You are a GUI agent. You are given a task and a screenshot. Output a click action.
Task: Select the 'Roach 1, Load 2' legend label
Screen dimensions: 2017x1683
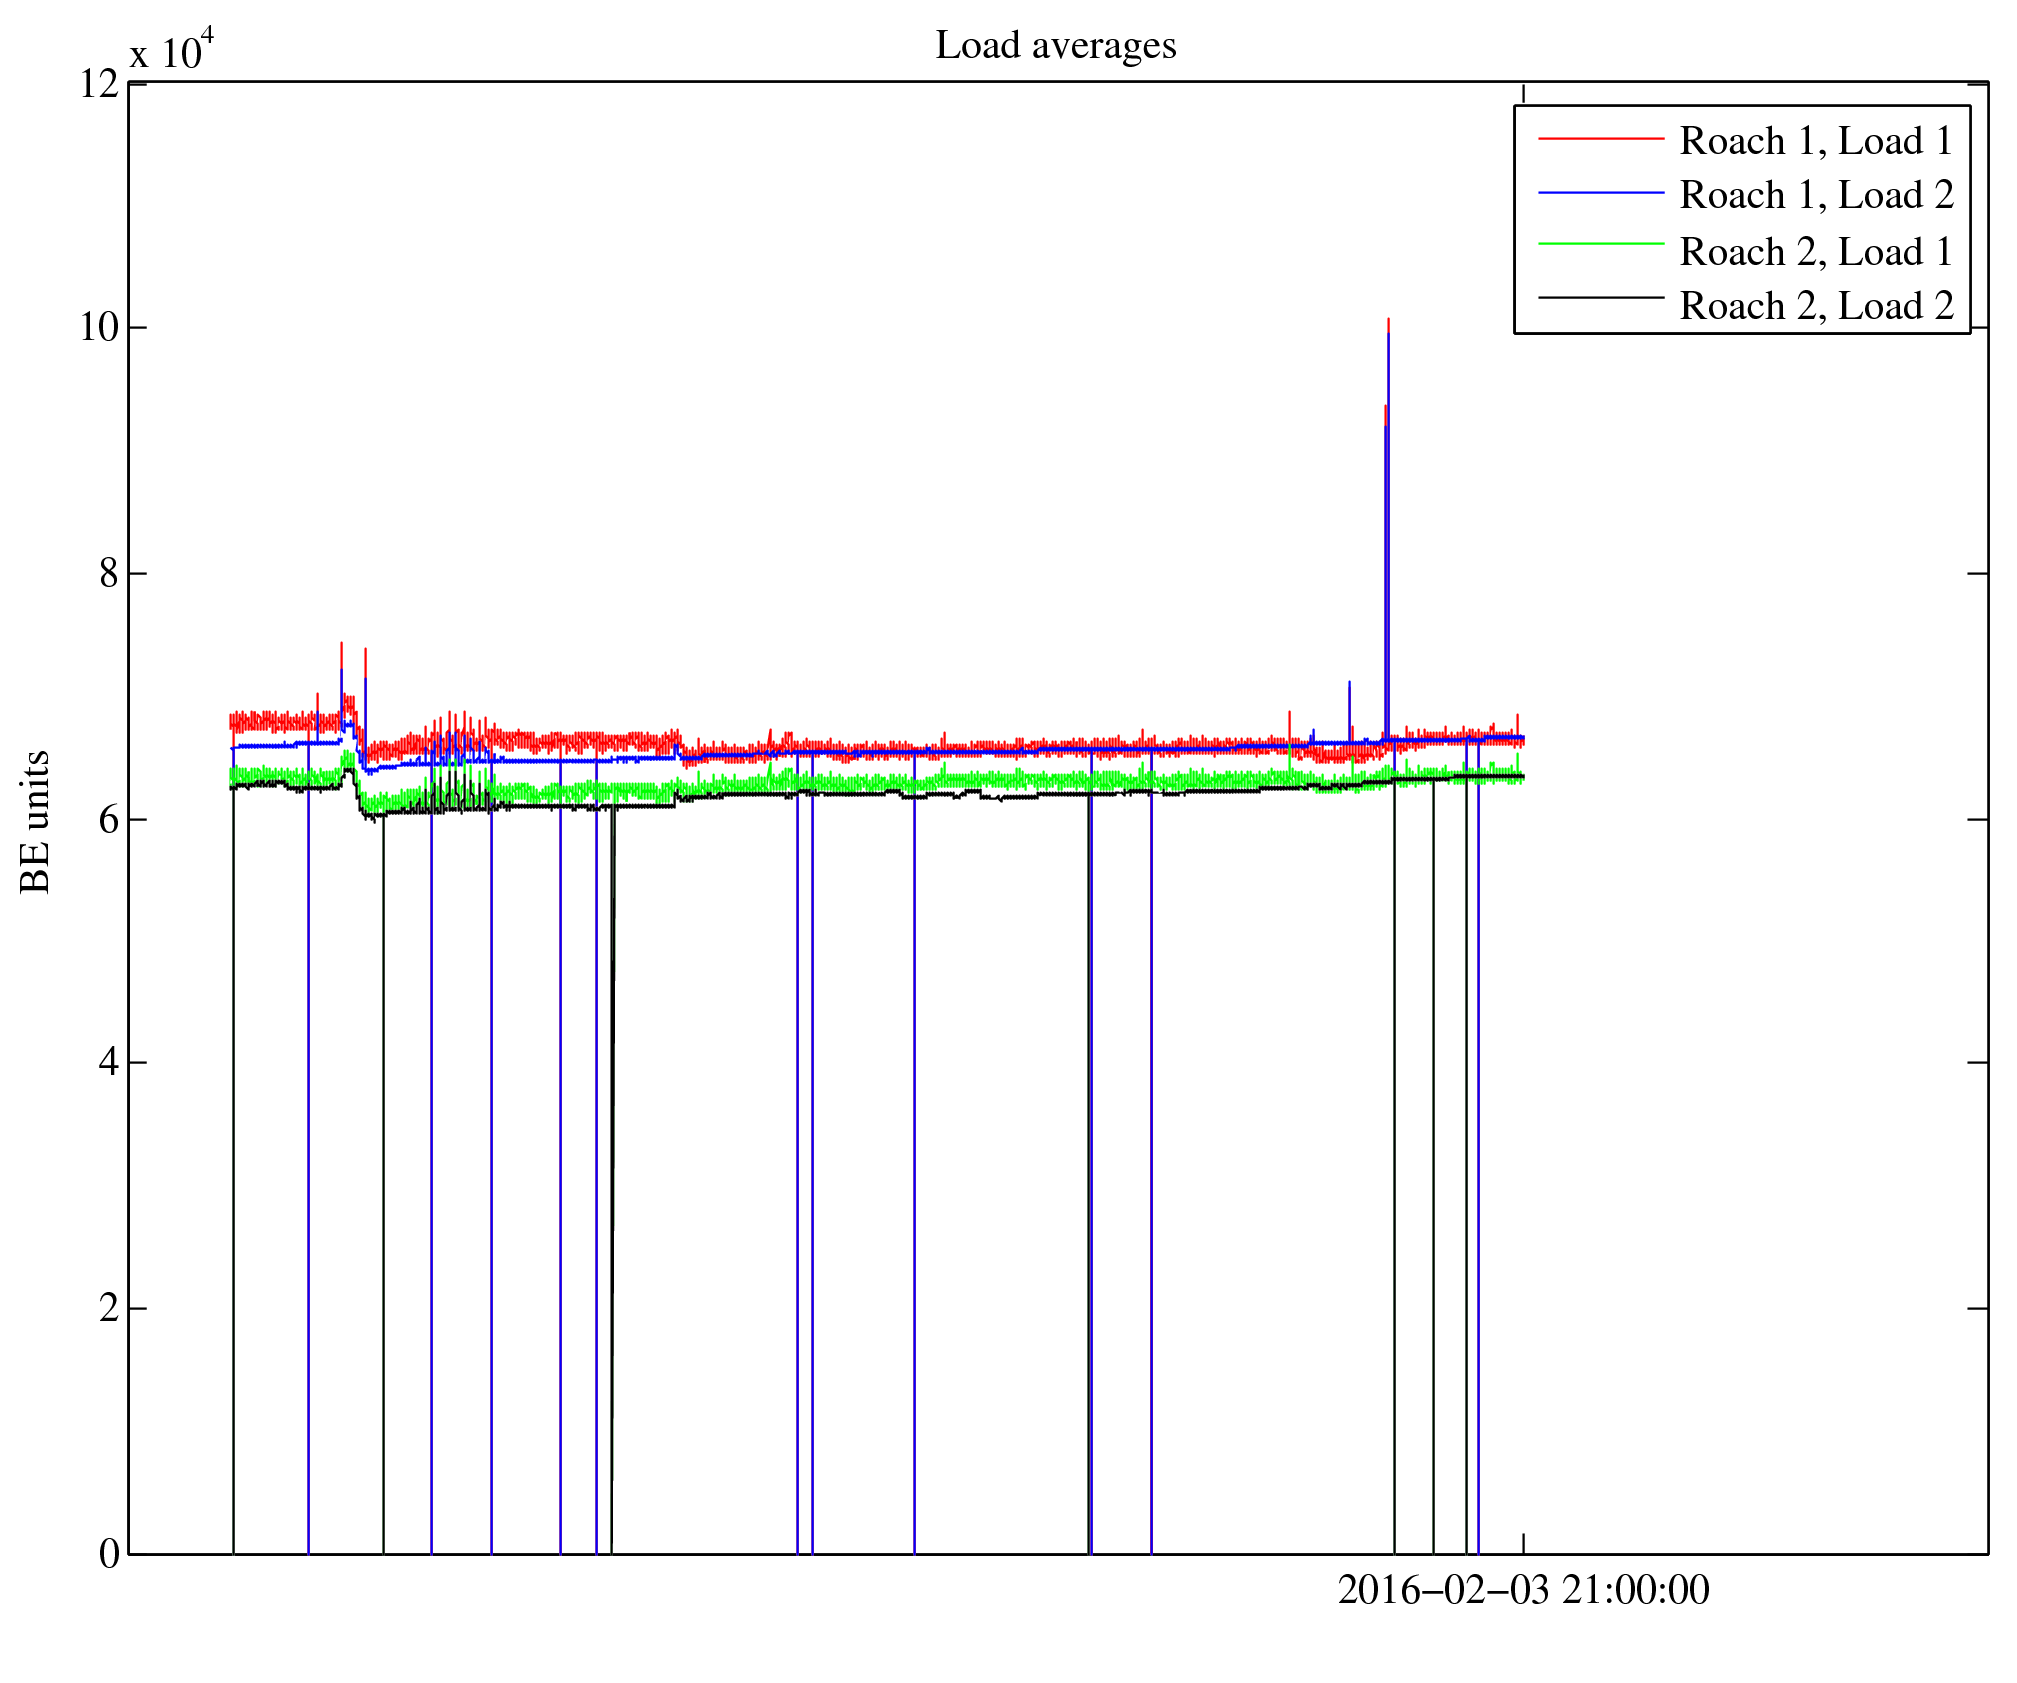click(1815, 195)
